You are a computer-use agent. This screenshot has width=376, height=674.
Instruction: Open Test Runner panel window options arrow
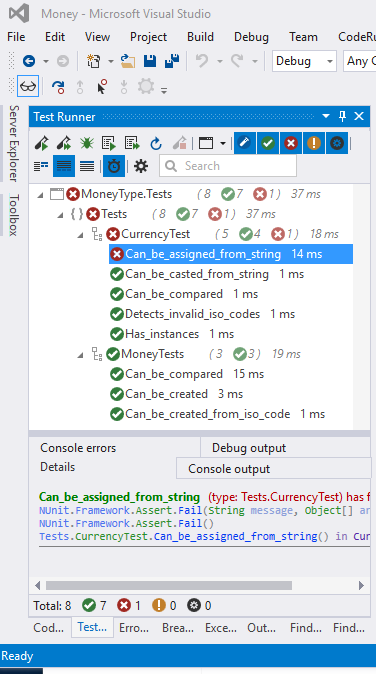tap(326, 116)
